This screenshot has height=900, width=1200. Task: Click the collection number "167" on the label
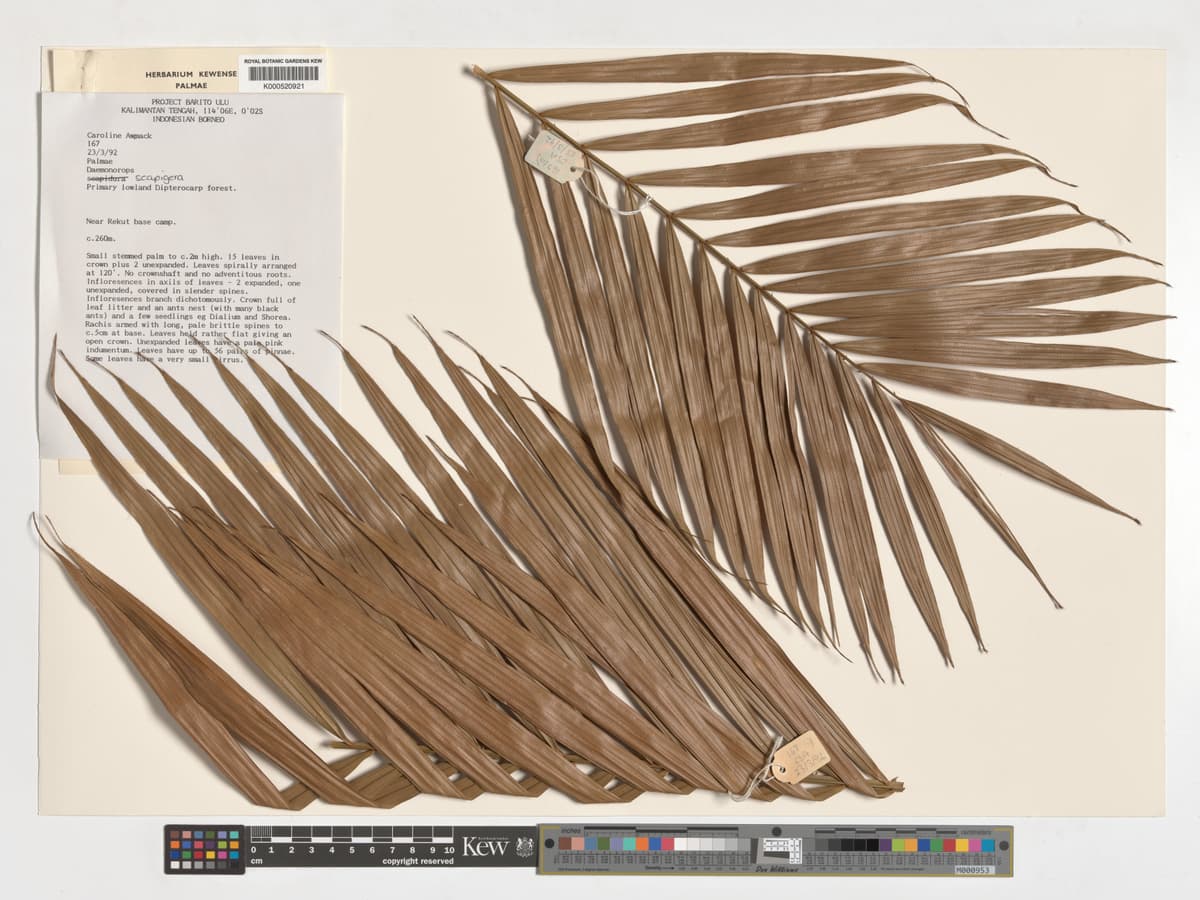(94, 144)
